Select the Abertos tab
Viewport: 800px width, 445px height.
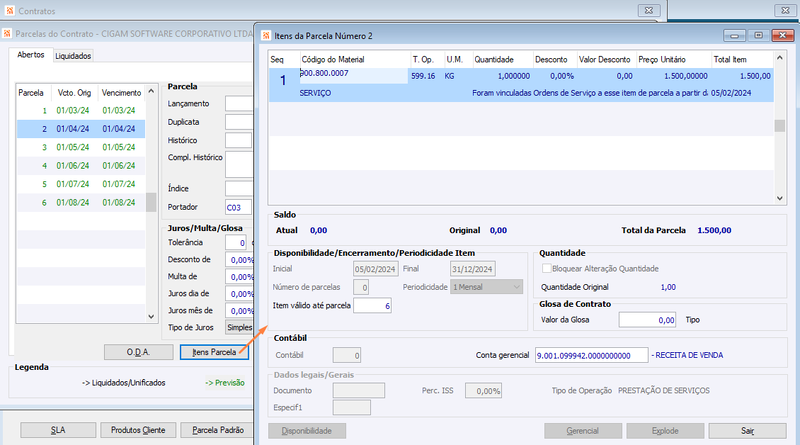(x=31, y=55)
